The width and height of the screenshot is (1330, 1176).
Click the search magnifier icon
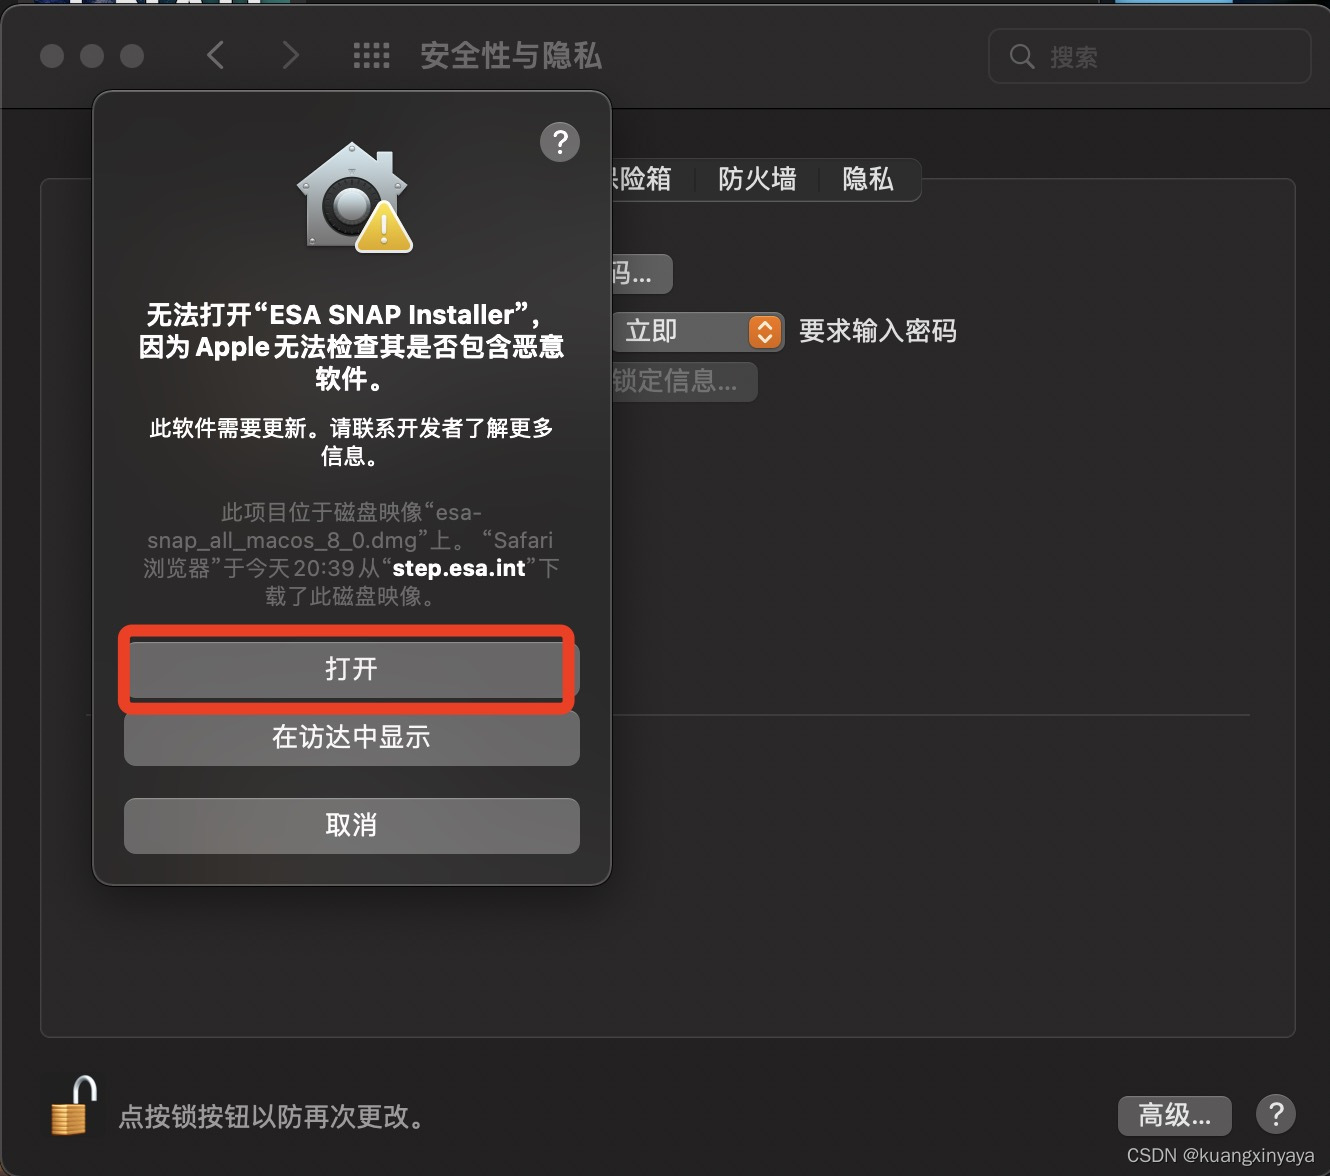coord(1021,56)
